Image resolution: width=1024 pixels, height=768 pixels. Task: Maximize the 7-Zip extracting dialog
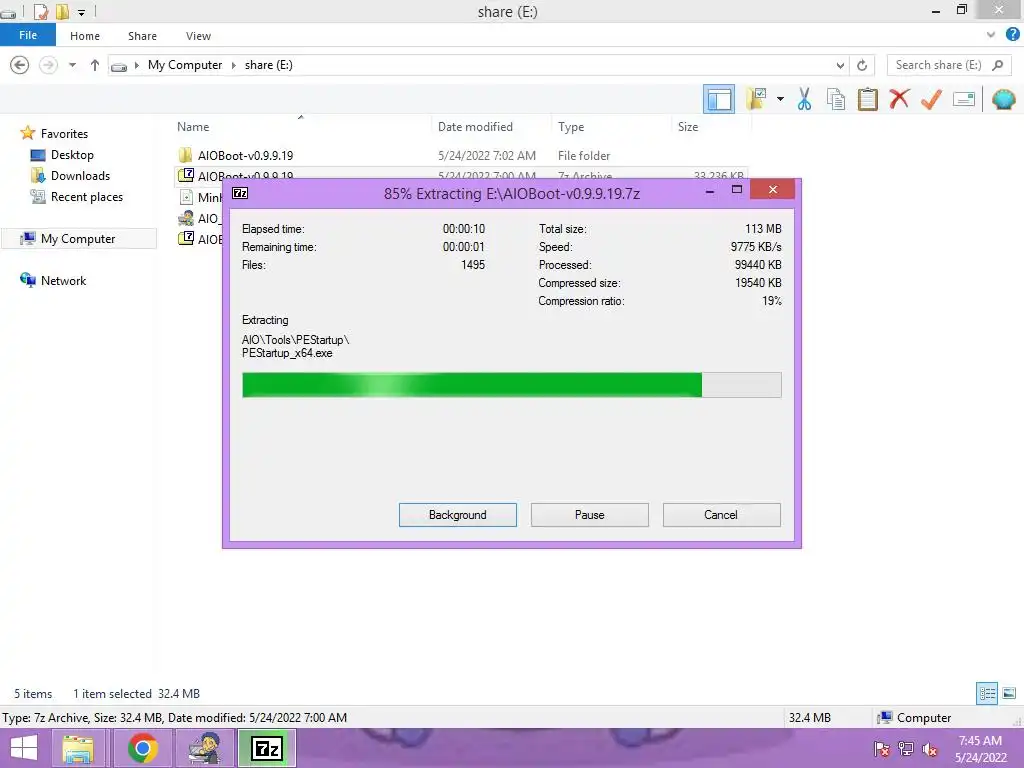point(737,190)
